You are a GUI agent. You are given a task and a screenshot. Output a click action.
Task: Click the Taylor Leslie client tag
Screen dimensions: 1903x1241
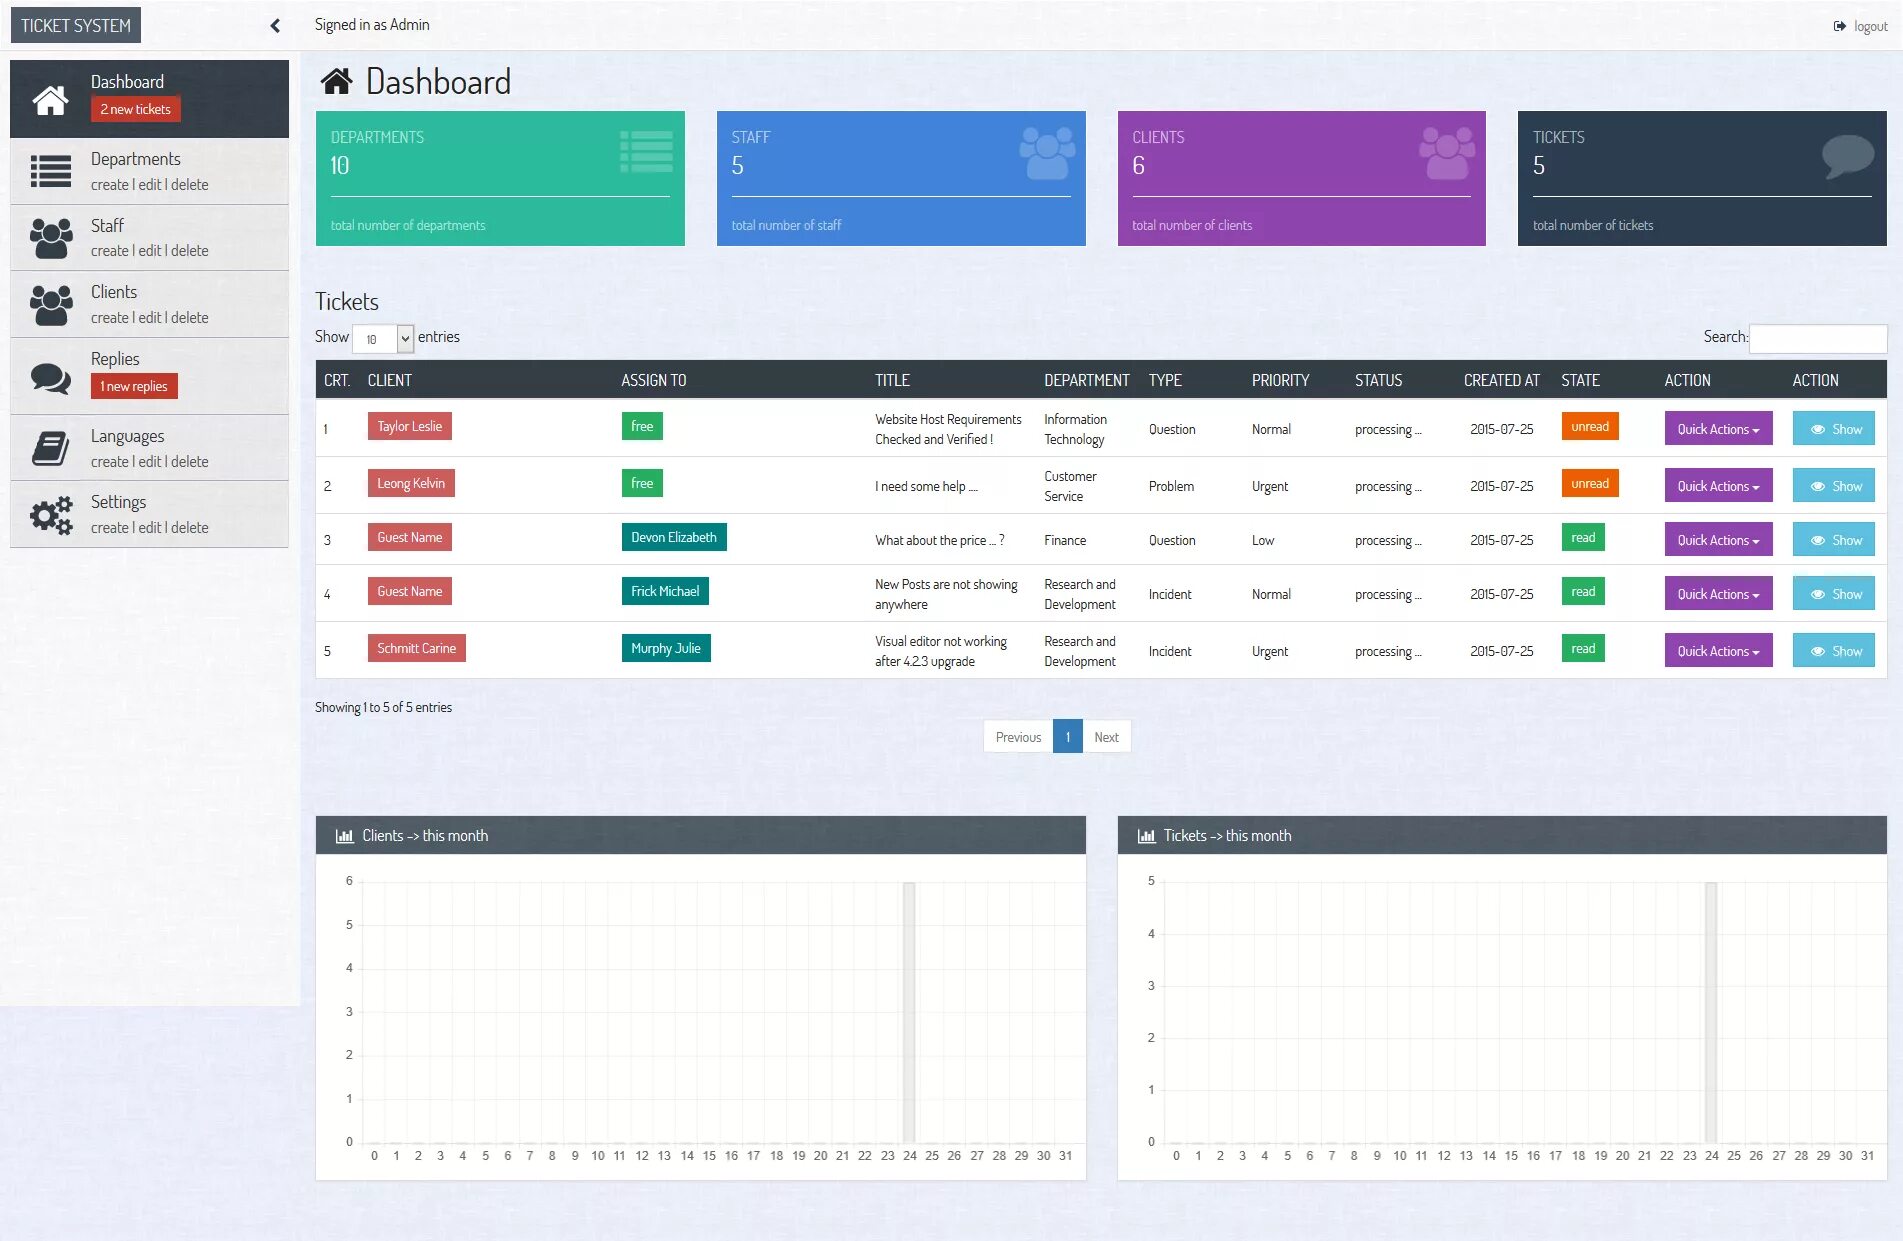(x=409, y=426)
